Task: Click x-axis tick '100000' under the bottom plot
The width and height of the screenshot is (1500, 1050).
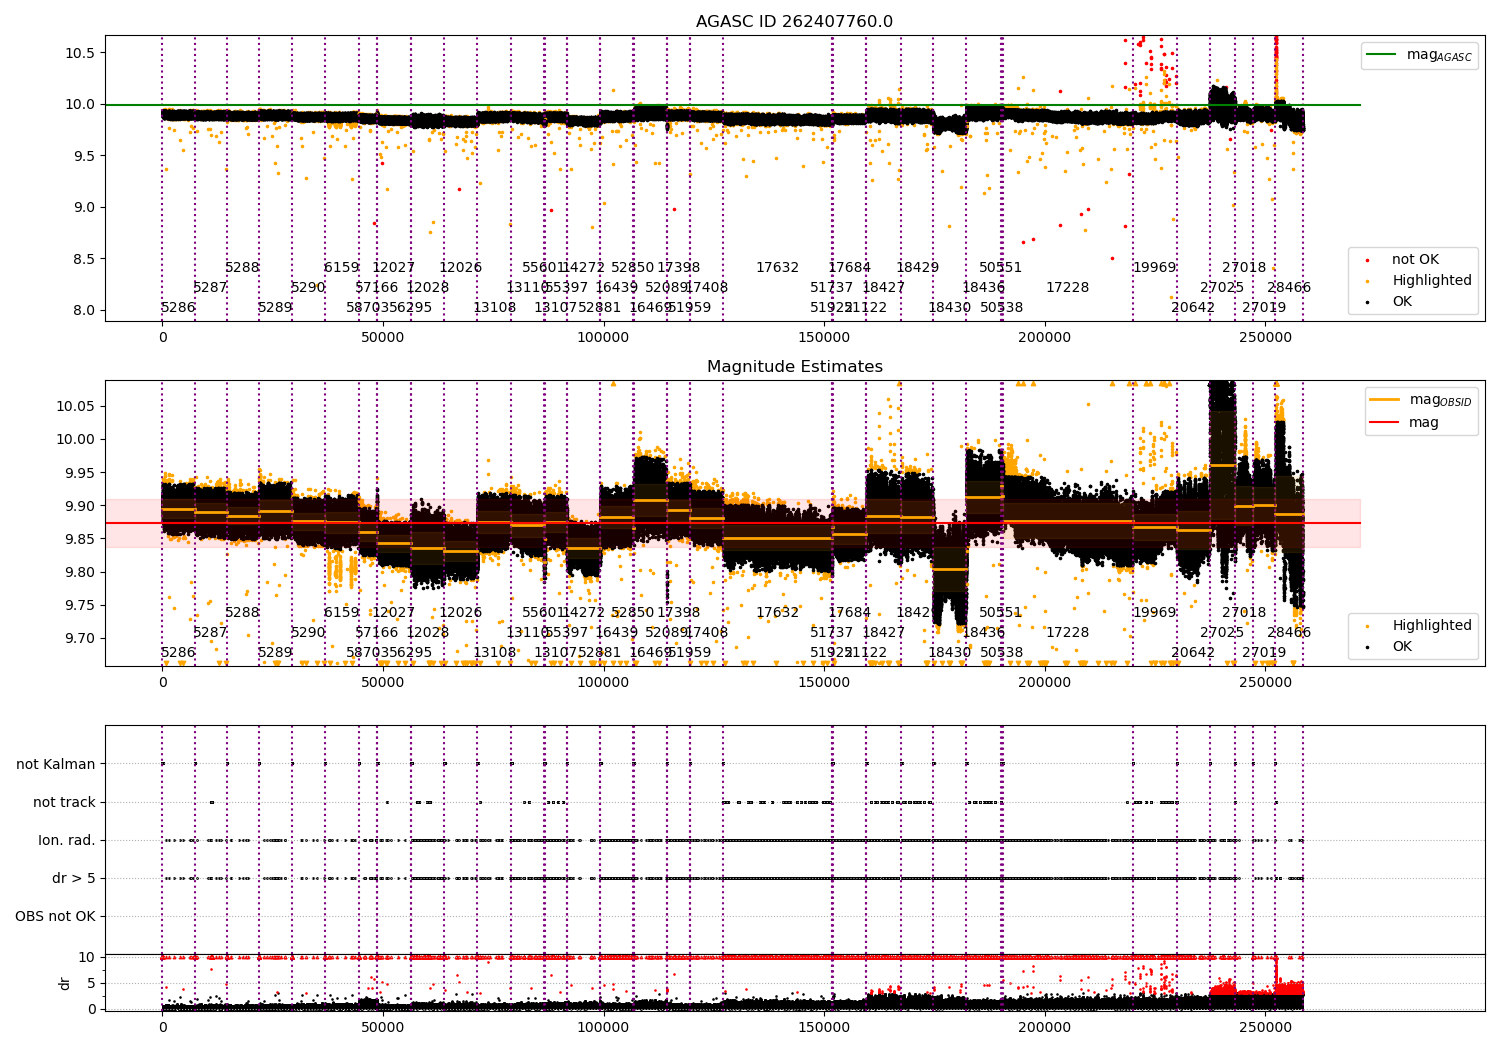Action: point(604,1027)
